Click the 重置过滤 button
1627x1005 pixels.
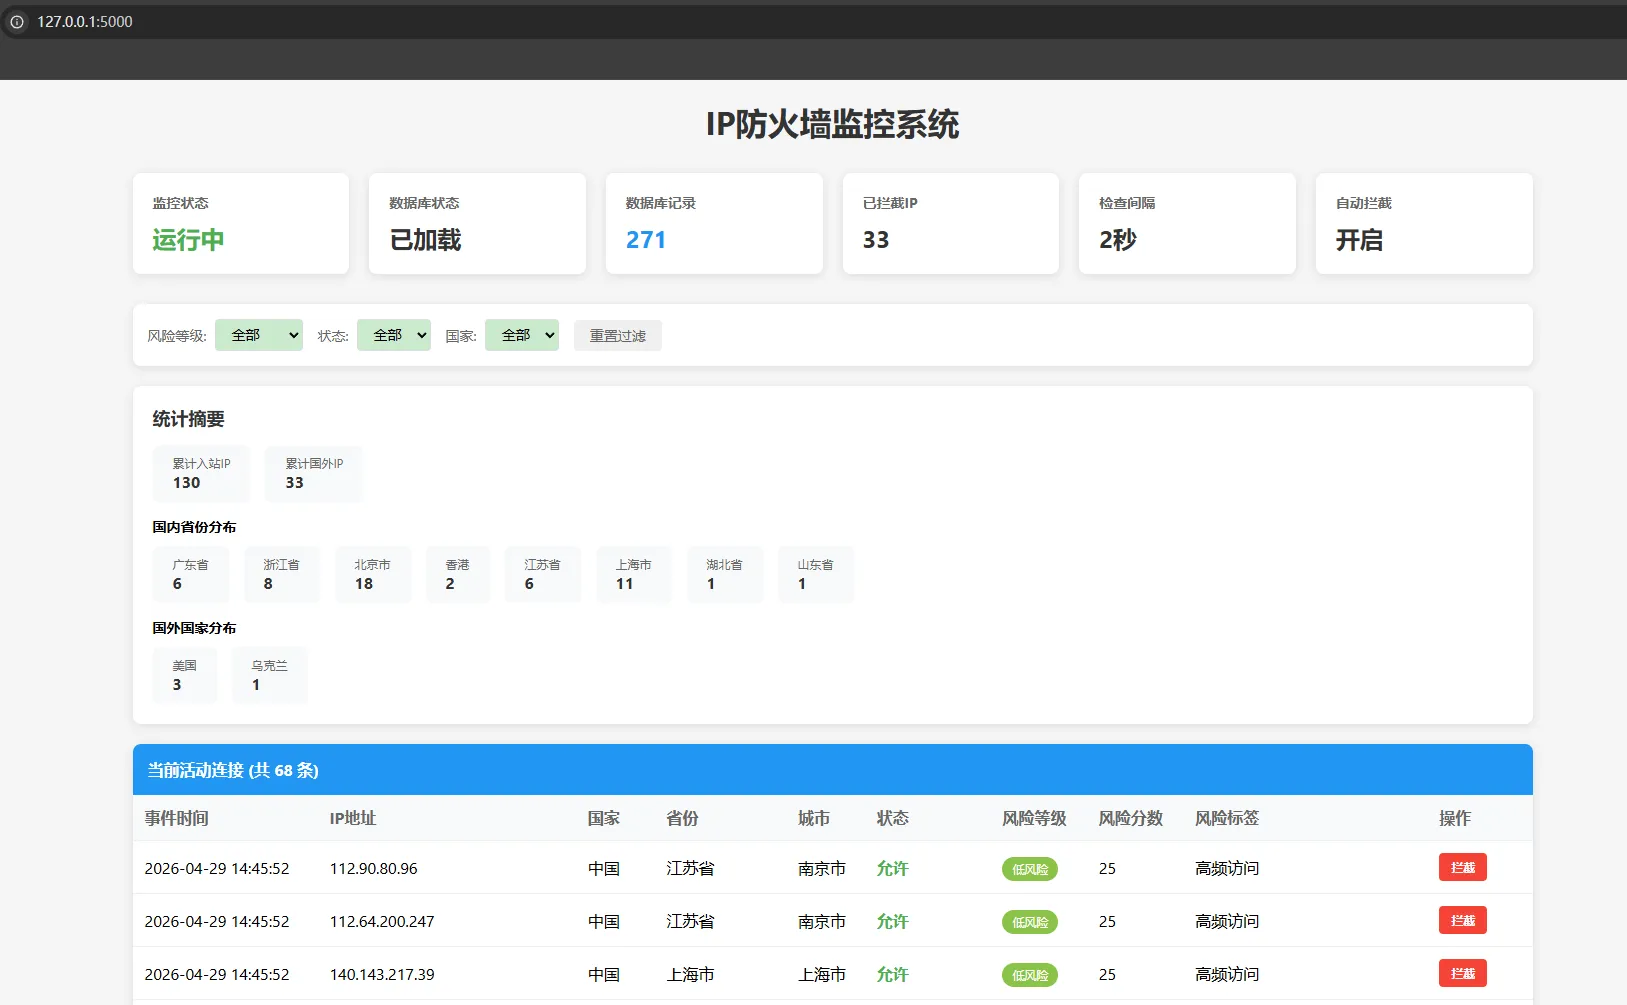pyautogui.click(x=617, y=335)
